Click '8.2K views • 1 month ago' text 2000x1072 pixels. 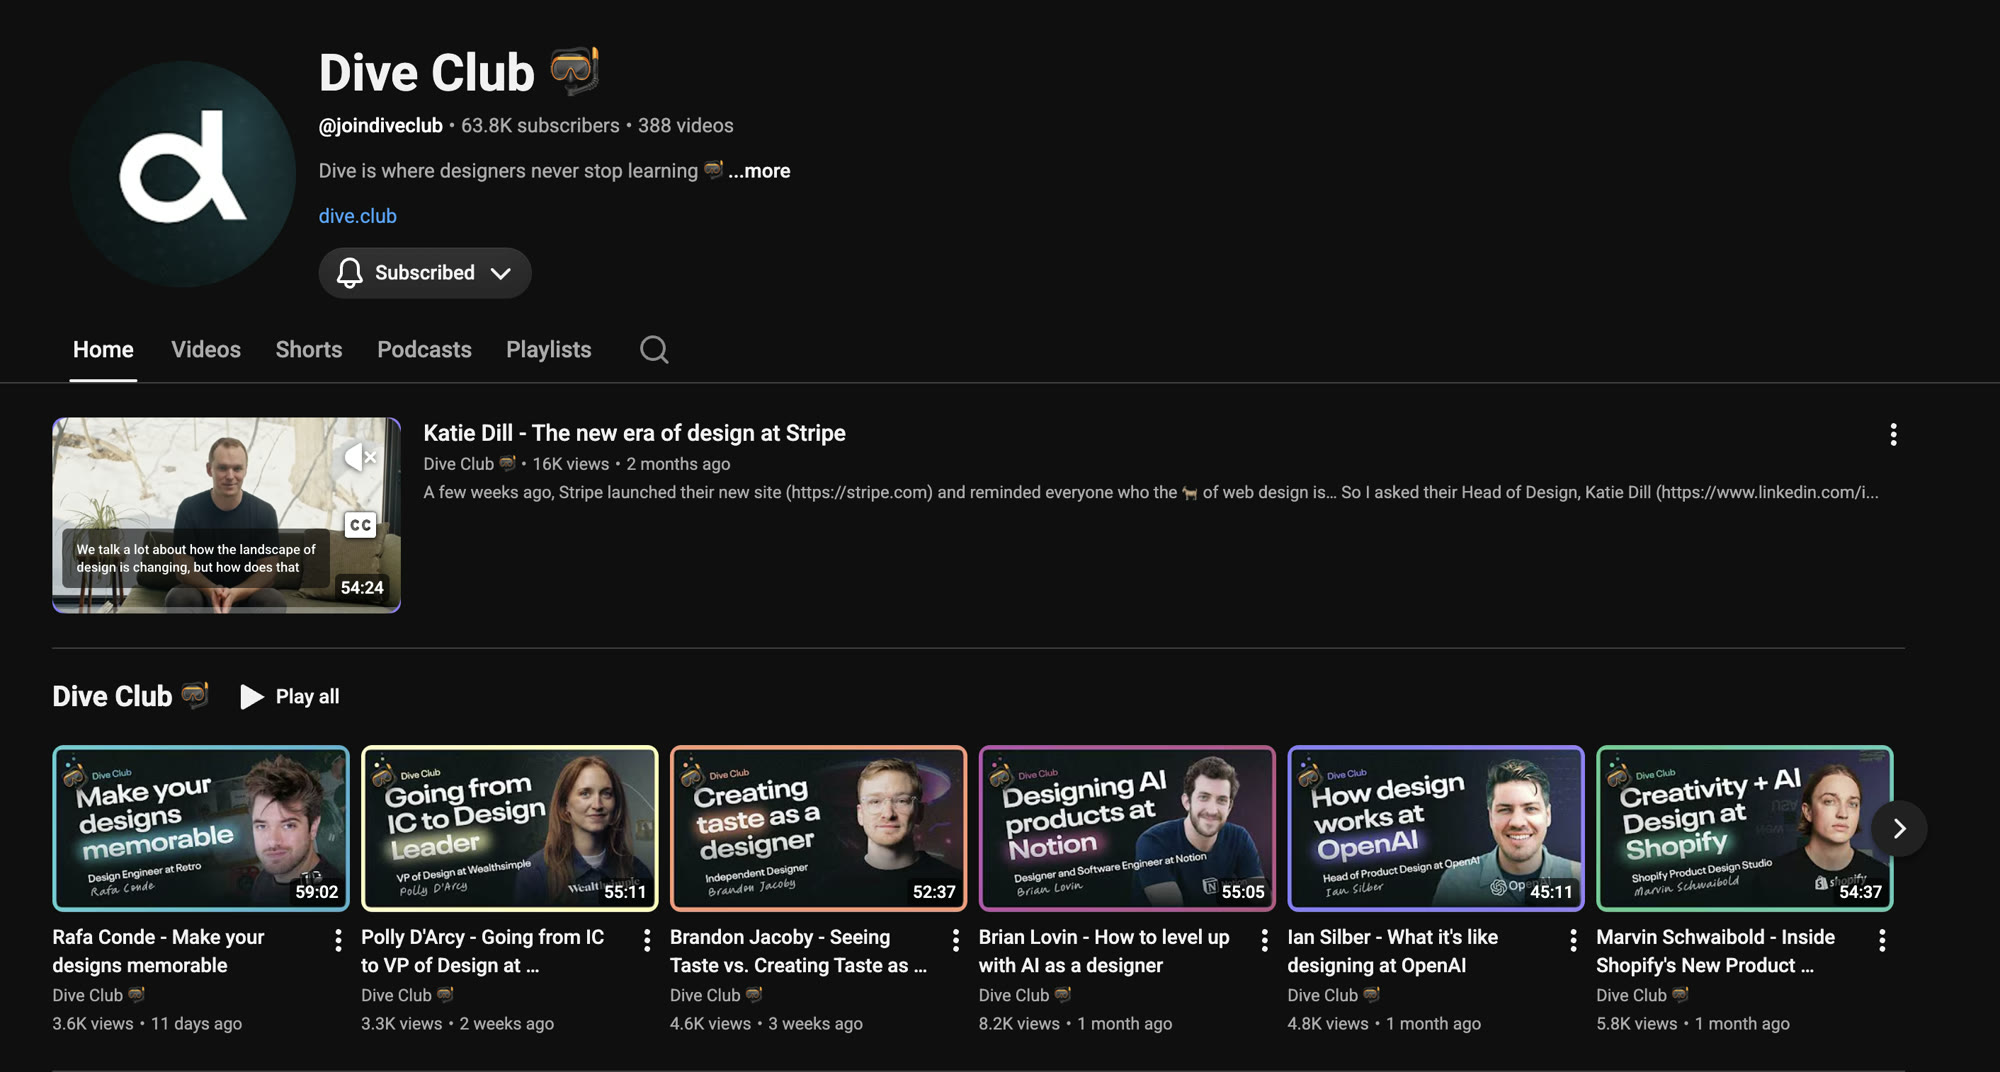(1075, 1024)
